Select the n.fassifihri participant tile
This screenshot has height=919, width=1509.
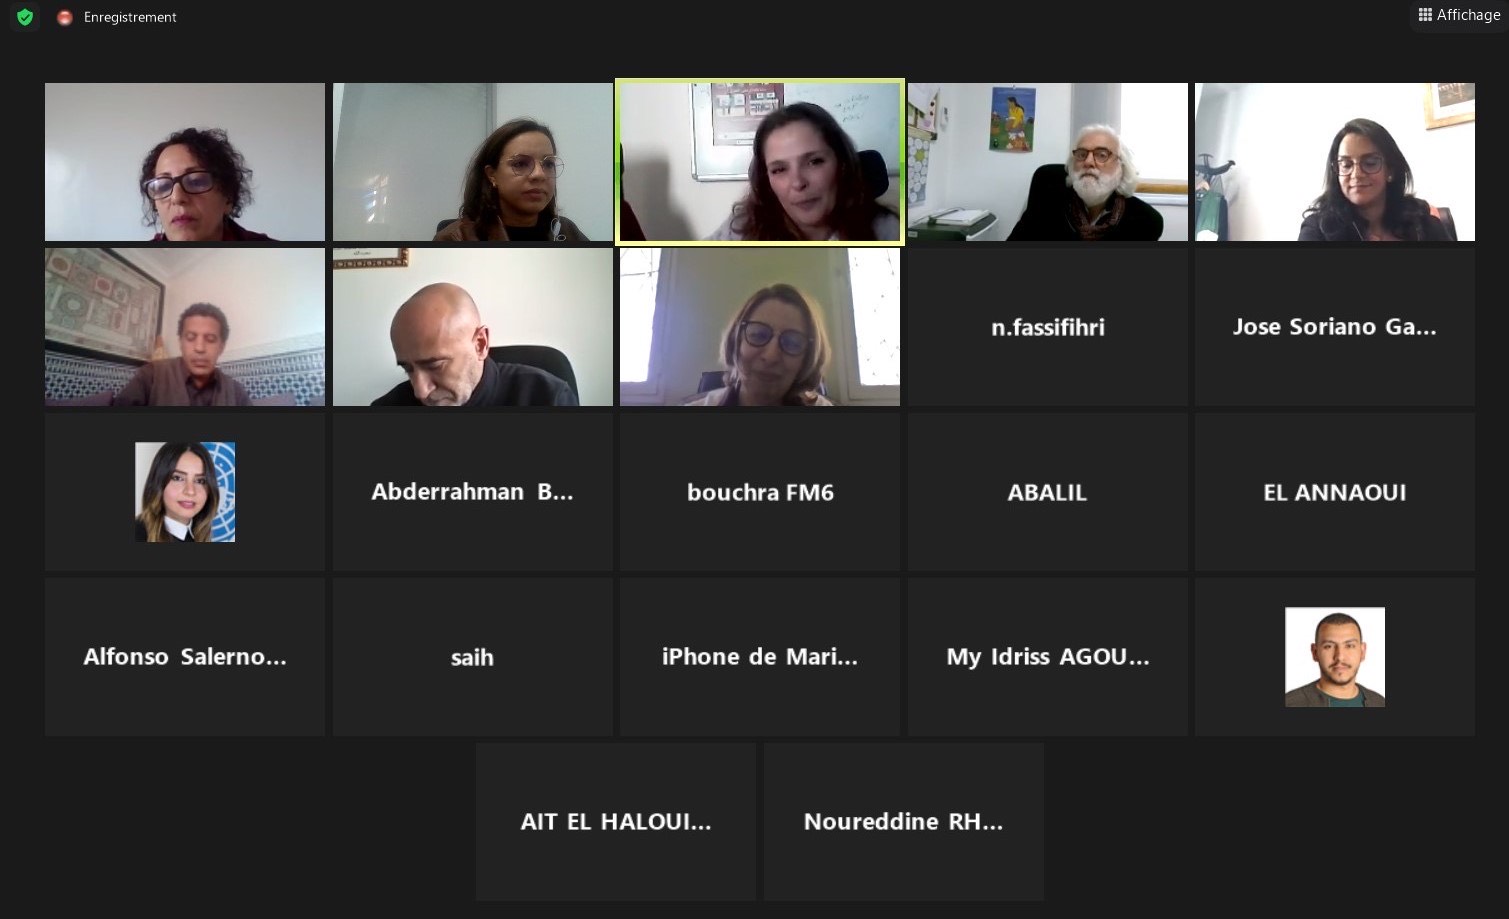1047,327
